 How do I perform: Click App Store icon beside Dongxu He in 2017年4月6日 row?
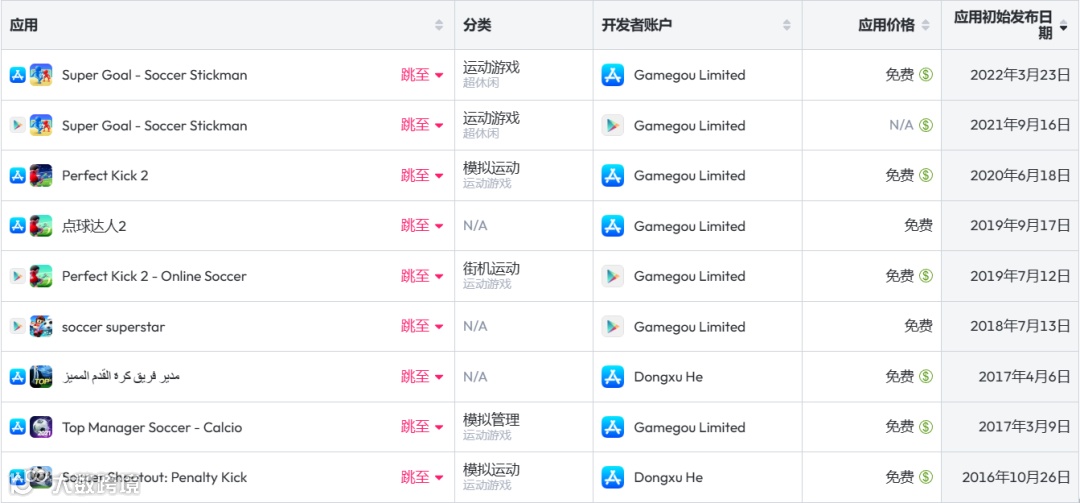(612, 377)
